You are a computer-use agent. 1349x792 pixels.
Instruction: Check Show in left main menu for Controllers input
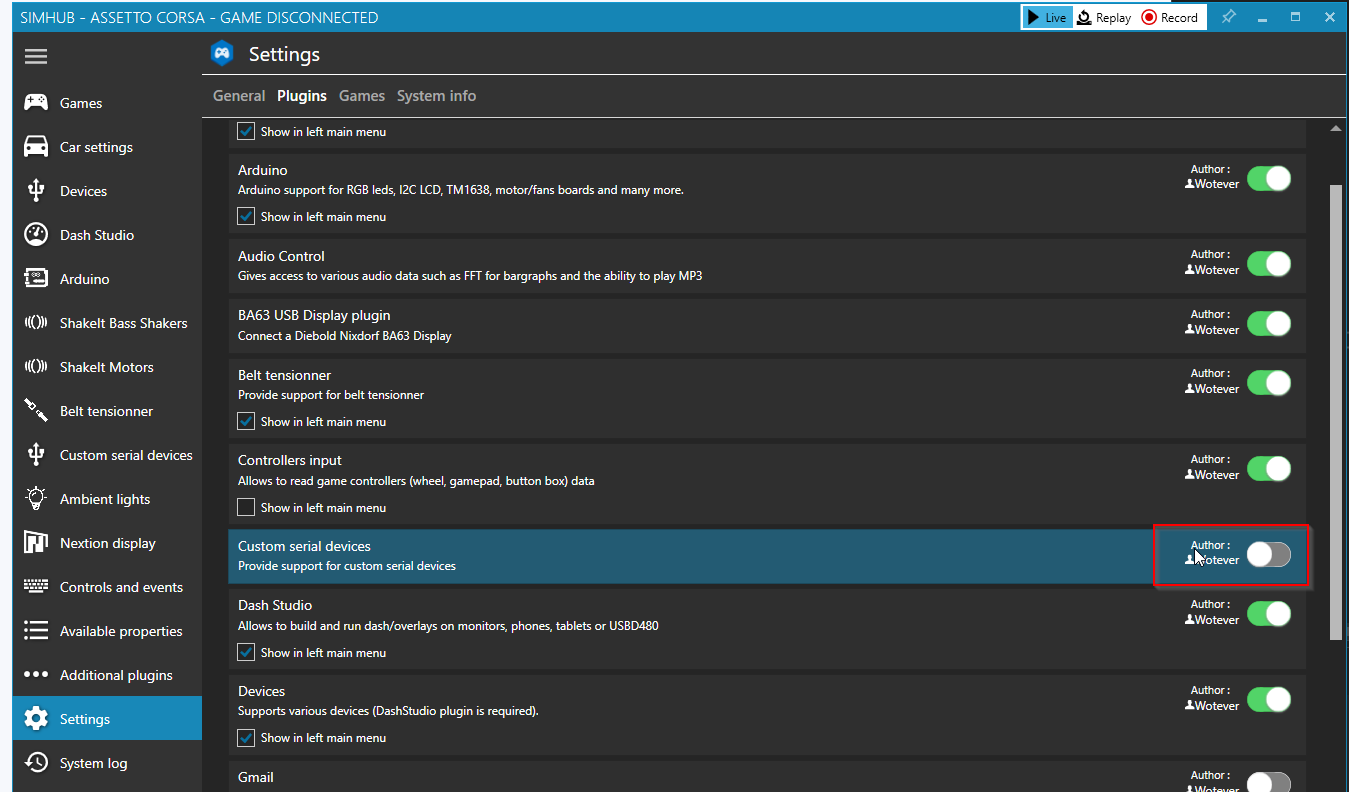coord(245,507)
